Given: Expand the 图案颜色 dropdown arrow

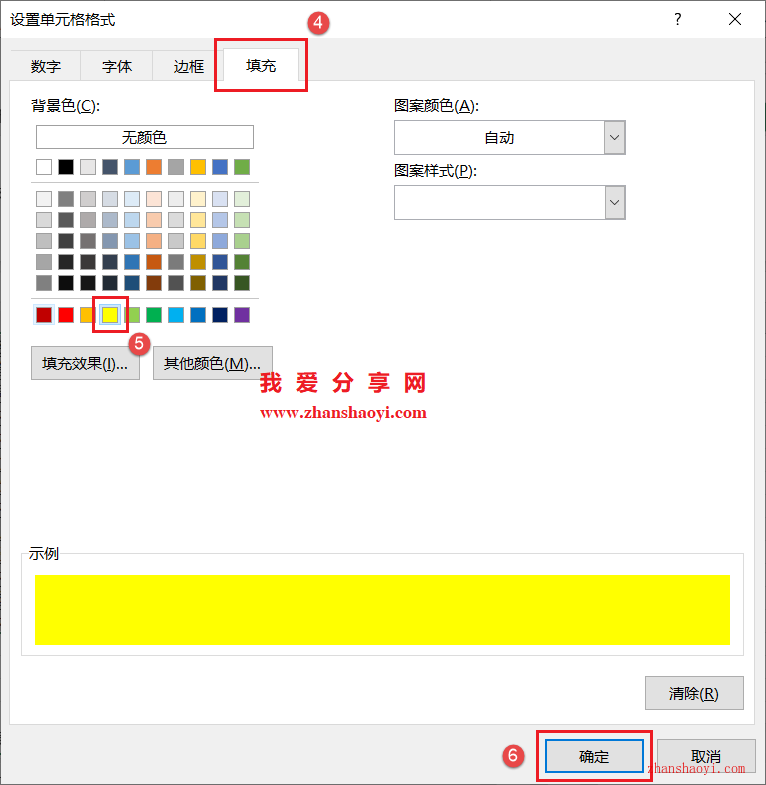Looking at the screenshot, I should tap(615, 138).
